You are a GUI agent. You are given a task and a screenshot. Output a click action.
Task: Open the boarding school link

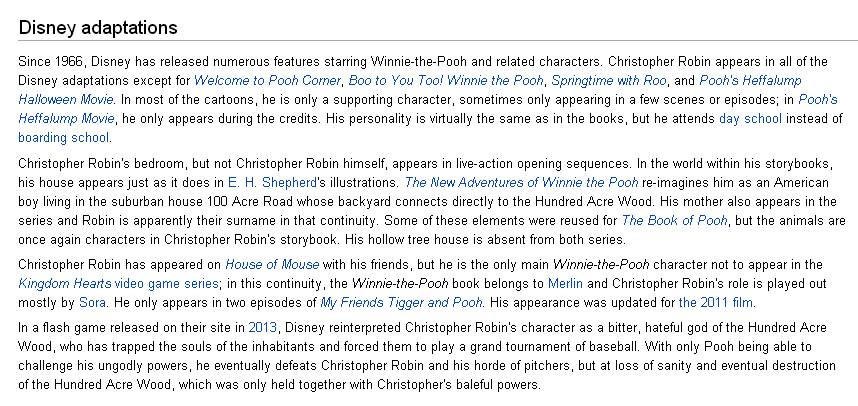point(63,137)
